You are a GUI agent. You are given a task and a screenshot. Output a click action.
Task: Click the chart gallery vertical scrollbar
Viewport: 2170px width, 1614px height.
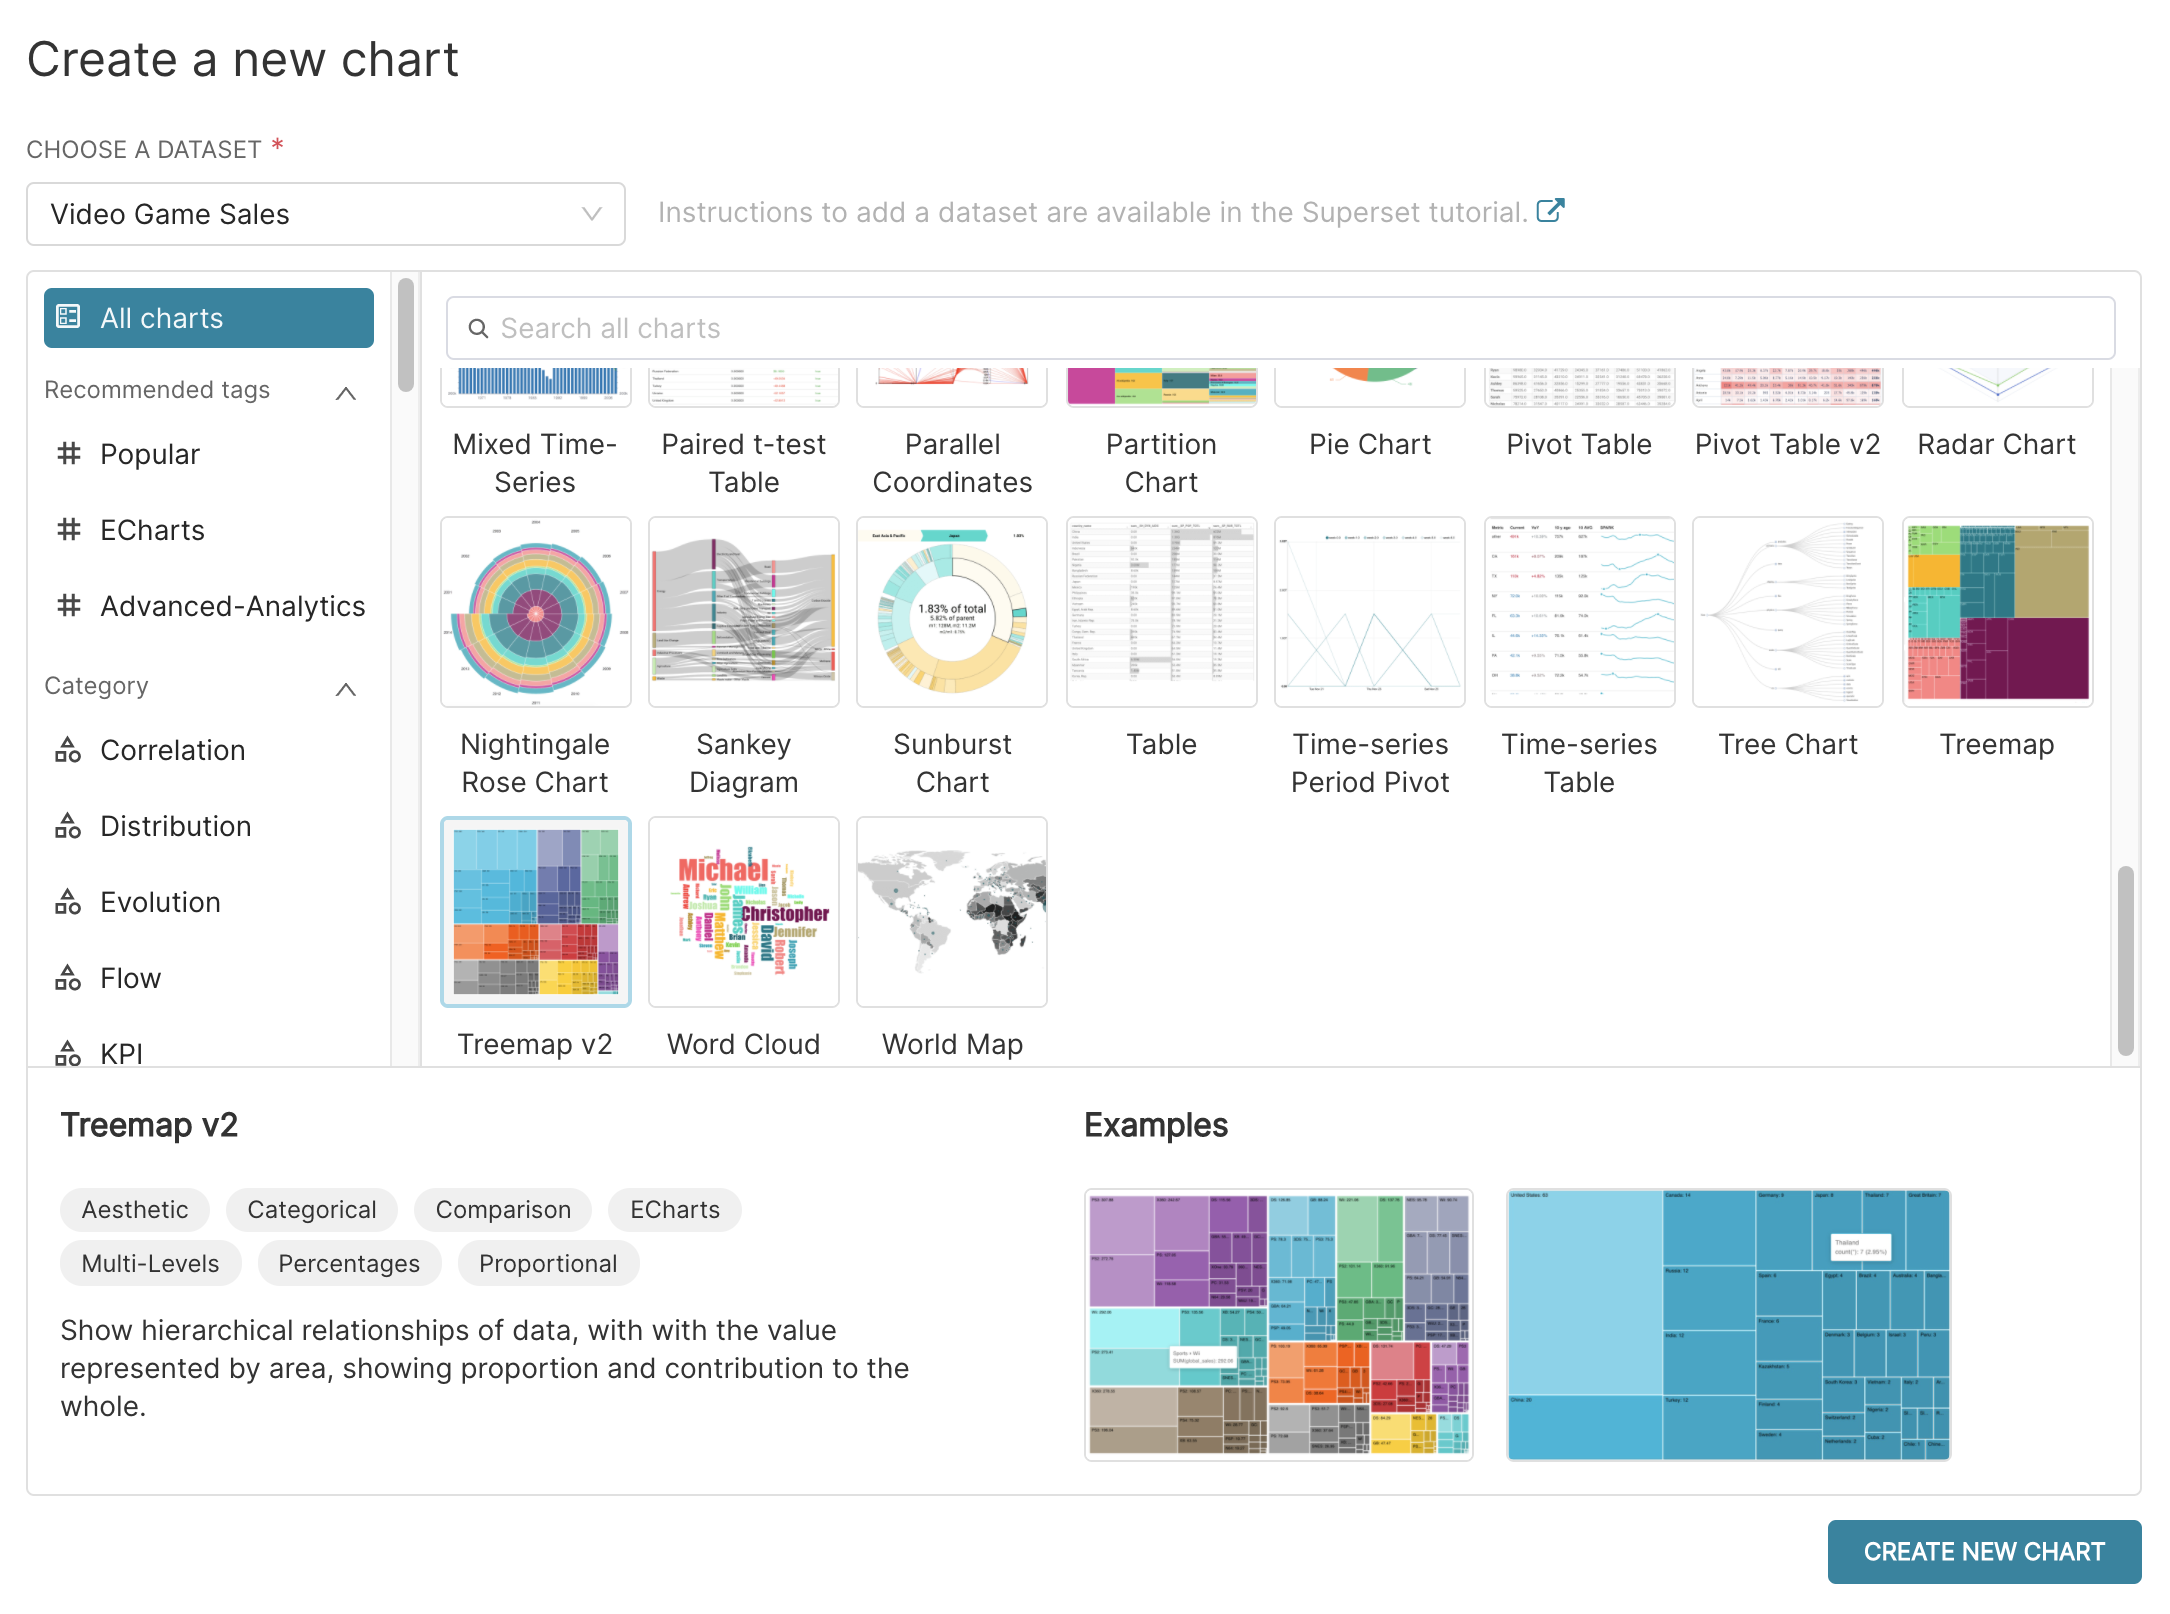pyautogui.click(x=2125, y=958)
